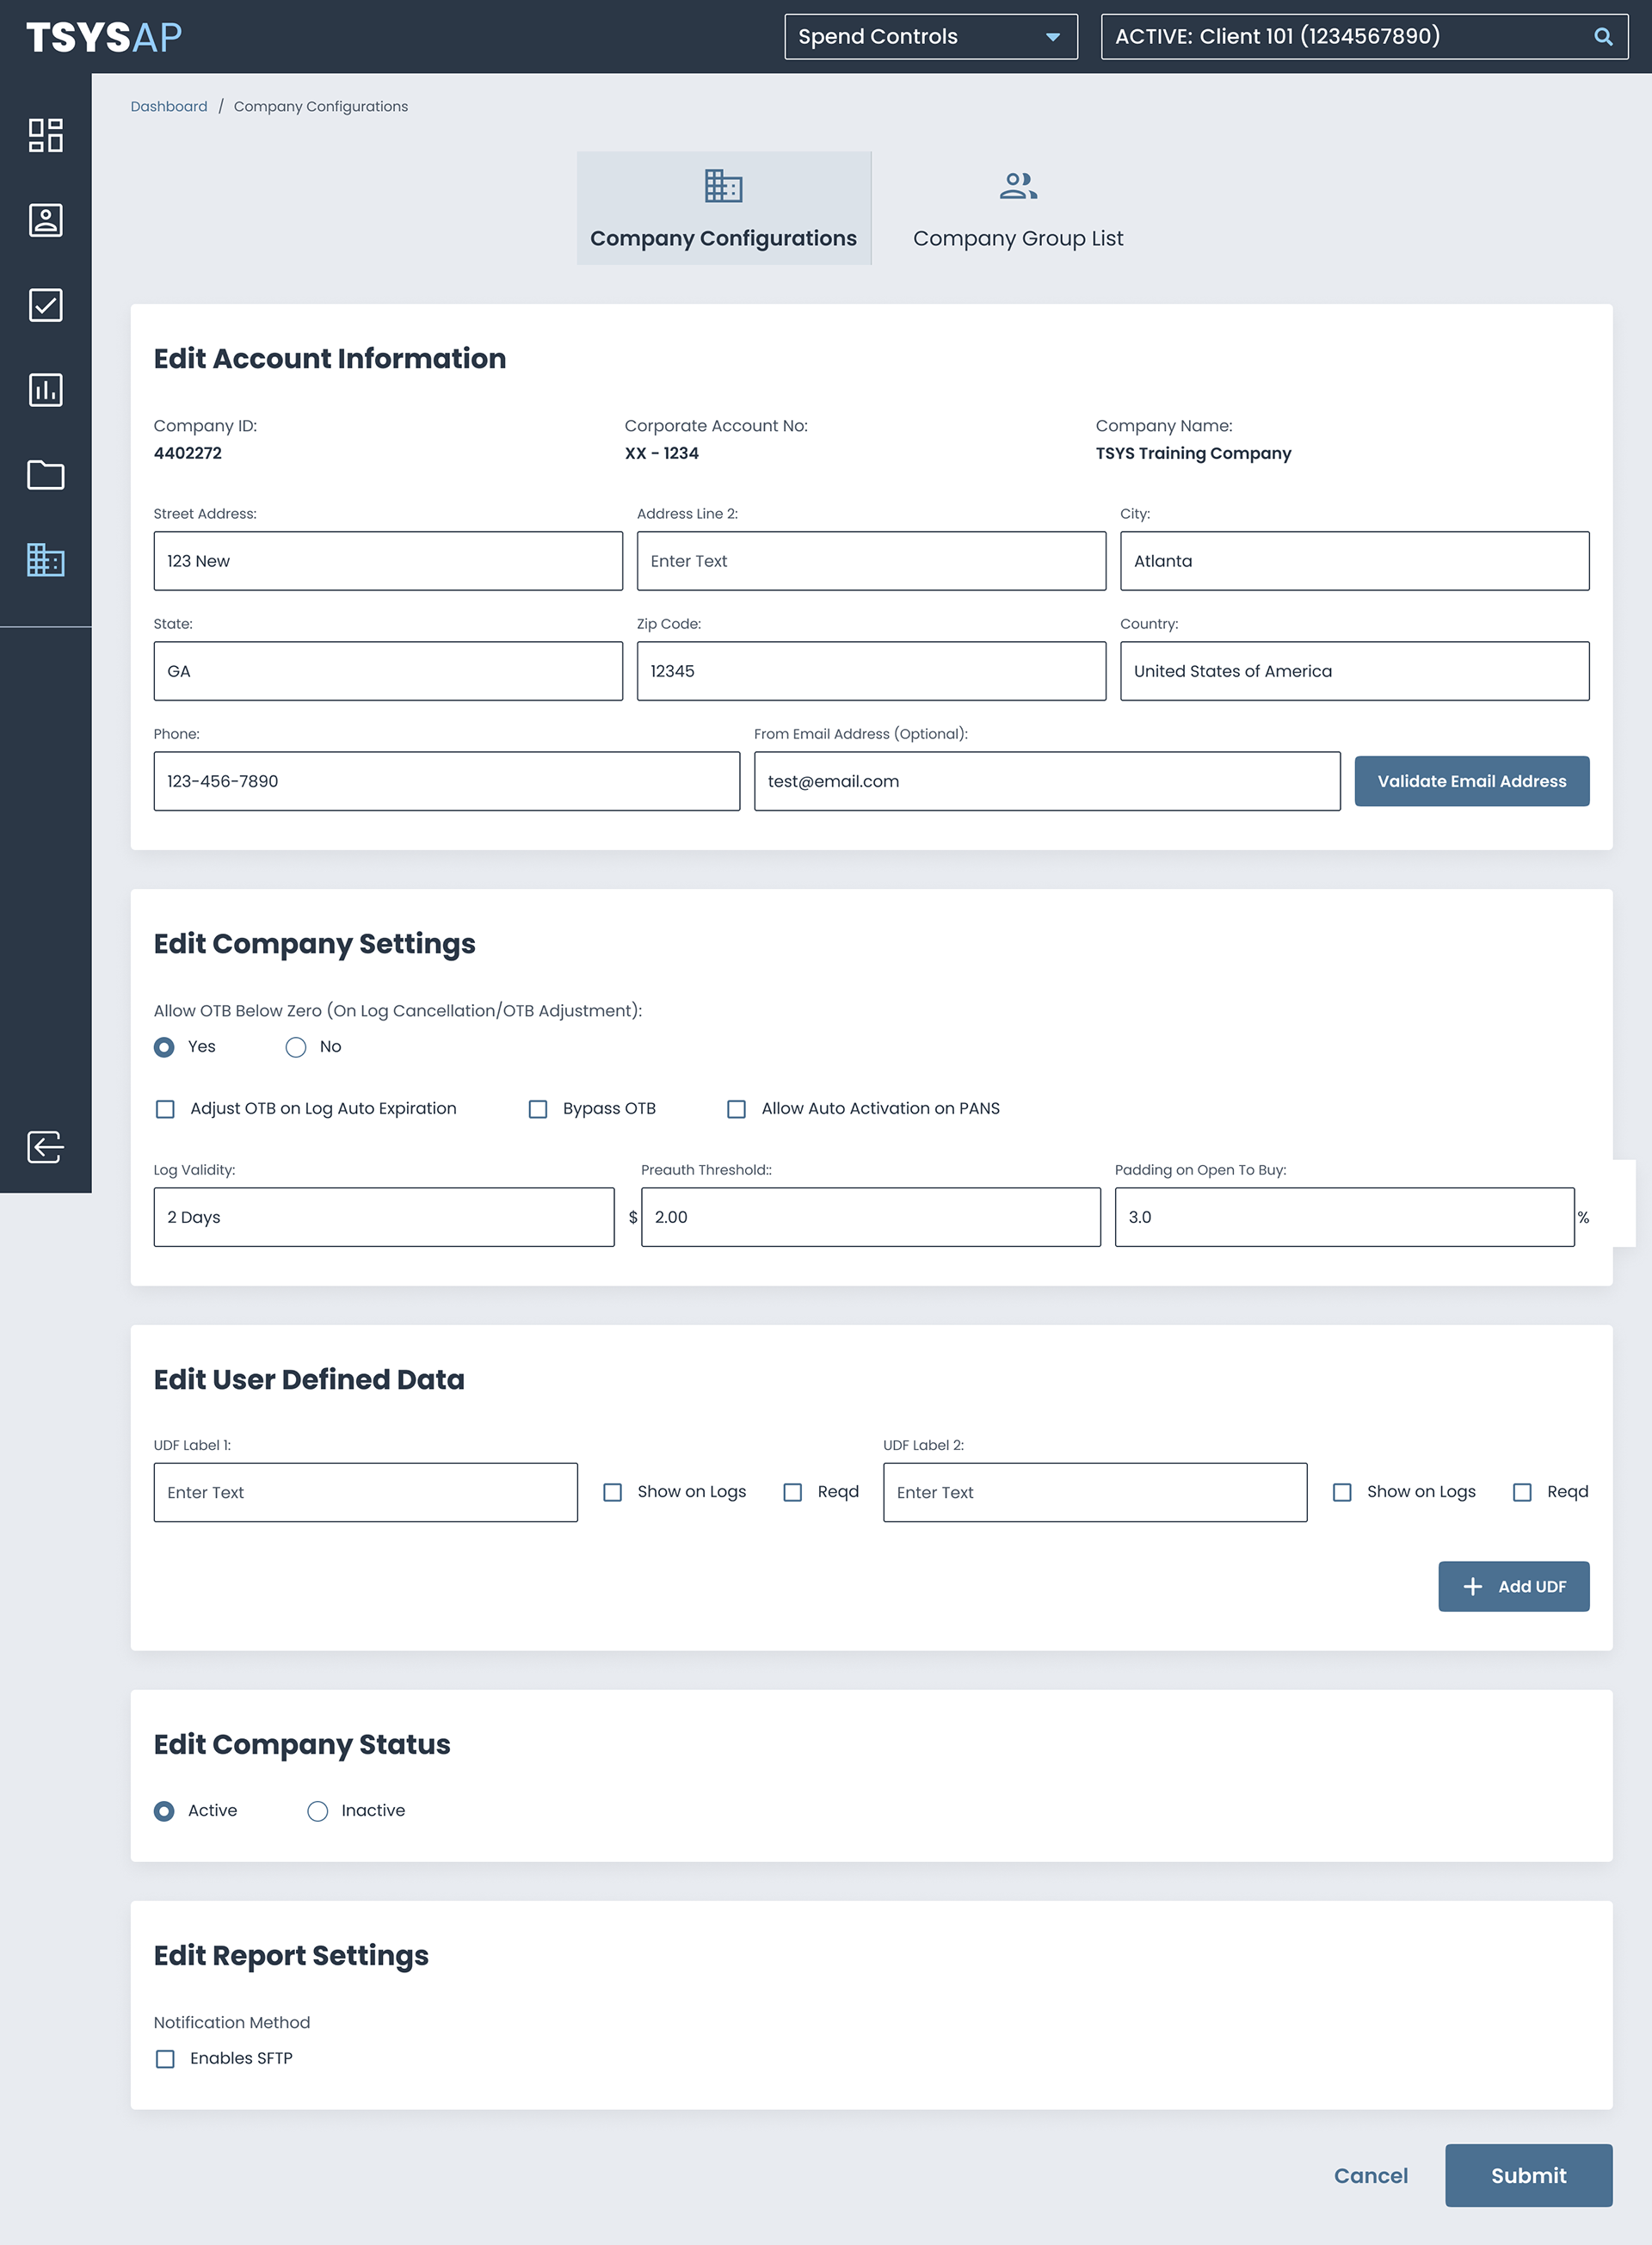Check Show on Logs for UDF Label 2
Viewport: 1652px width, 2245px height.
[1342, 1492]
